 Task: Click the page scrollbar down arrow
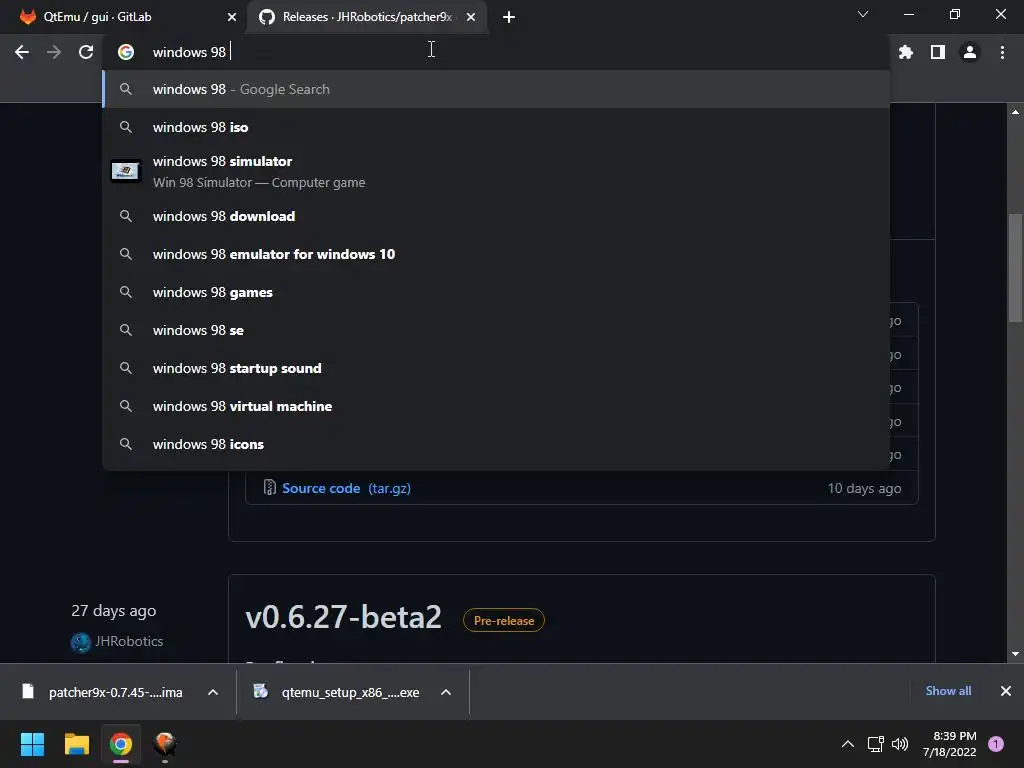pos(1015,654)
